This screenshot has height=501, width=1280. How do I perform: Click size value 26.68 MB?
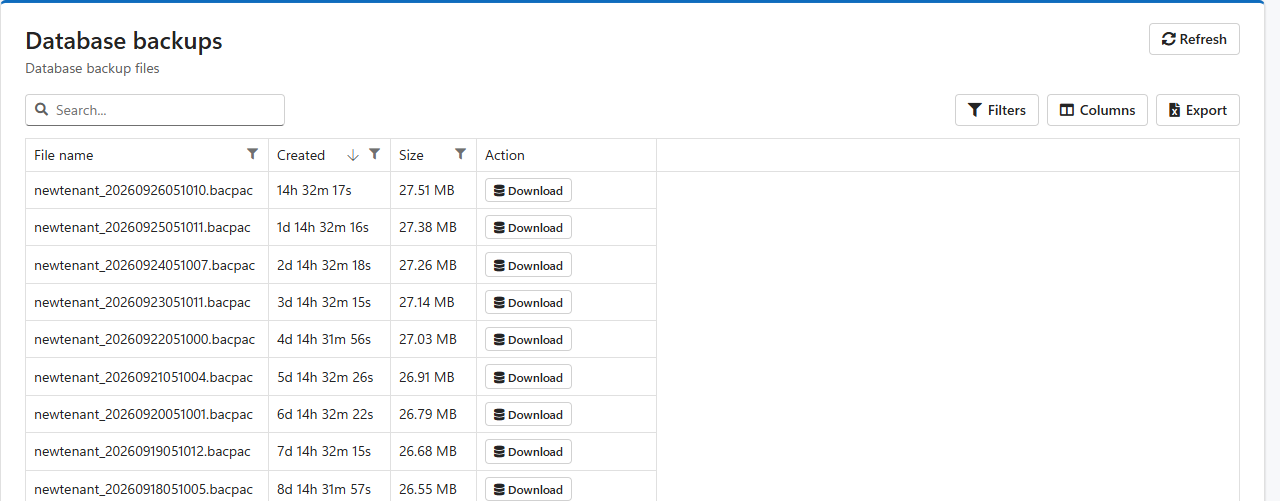(x=428, y=451)
